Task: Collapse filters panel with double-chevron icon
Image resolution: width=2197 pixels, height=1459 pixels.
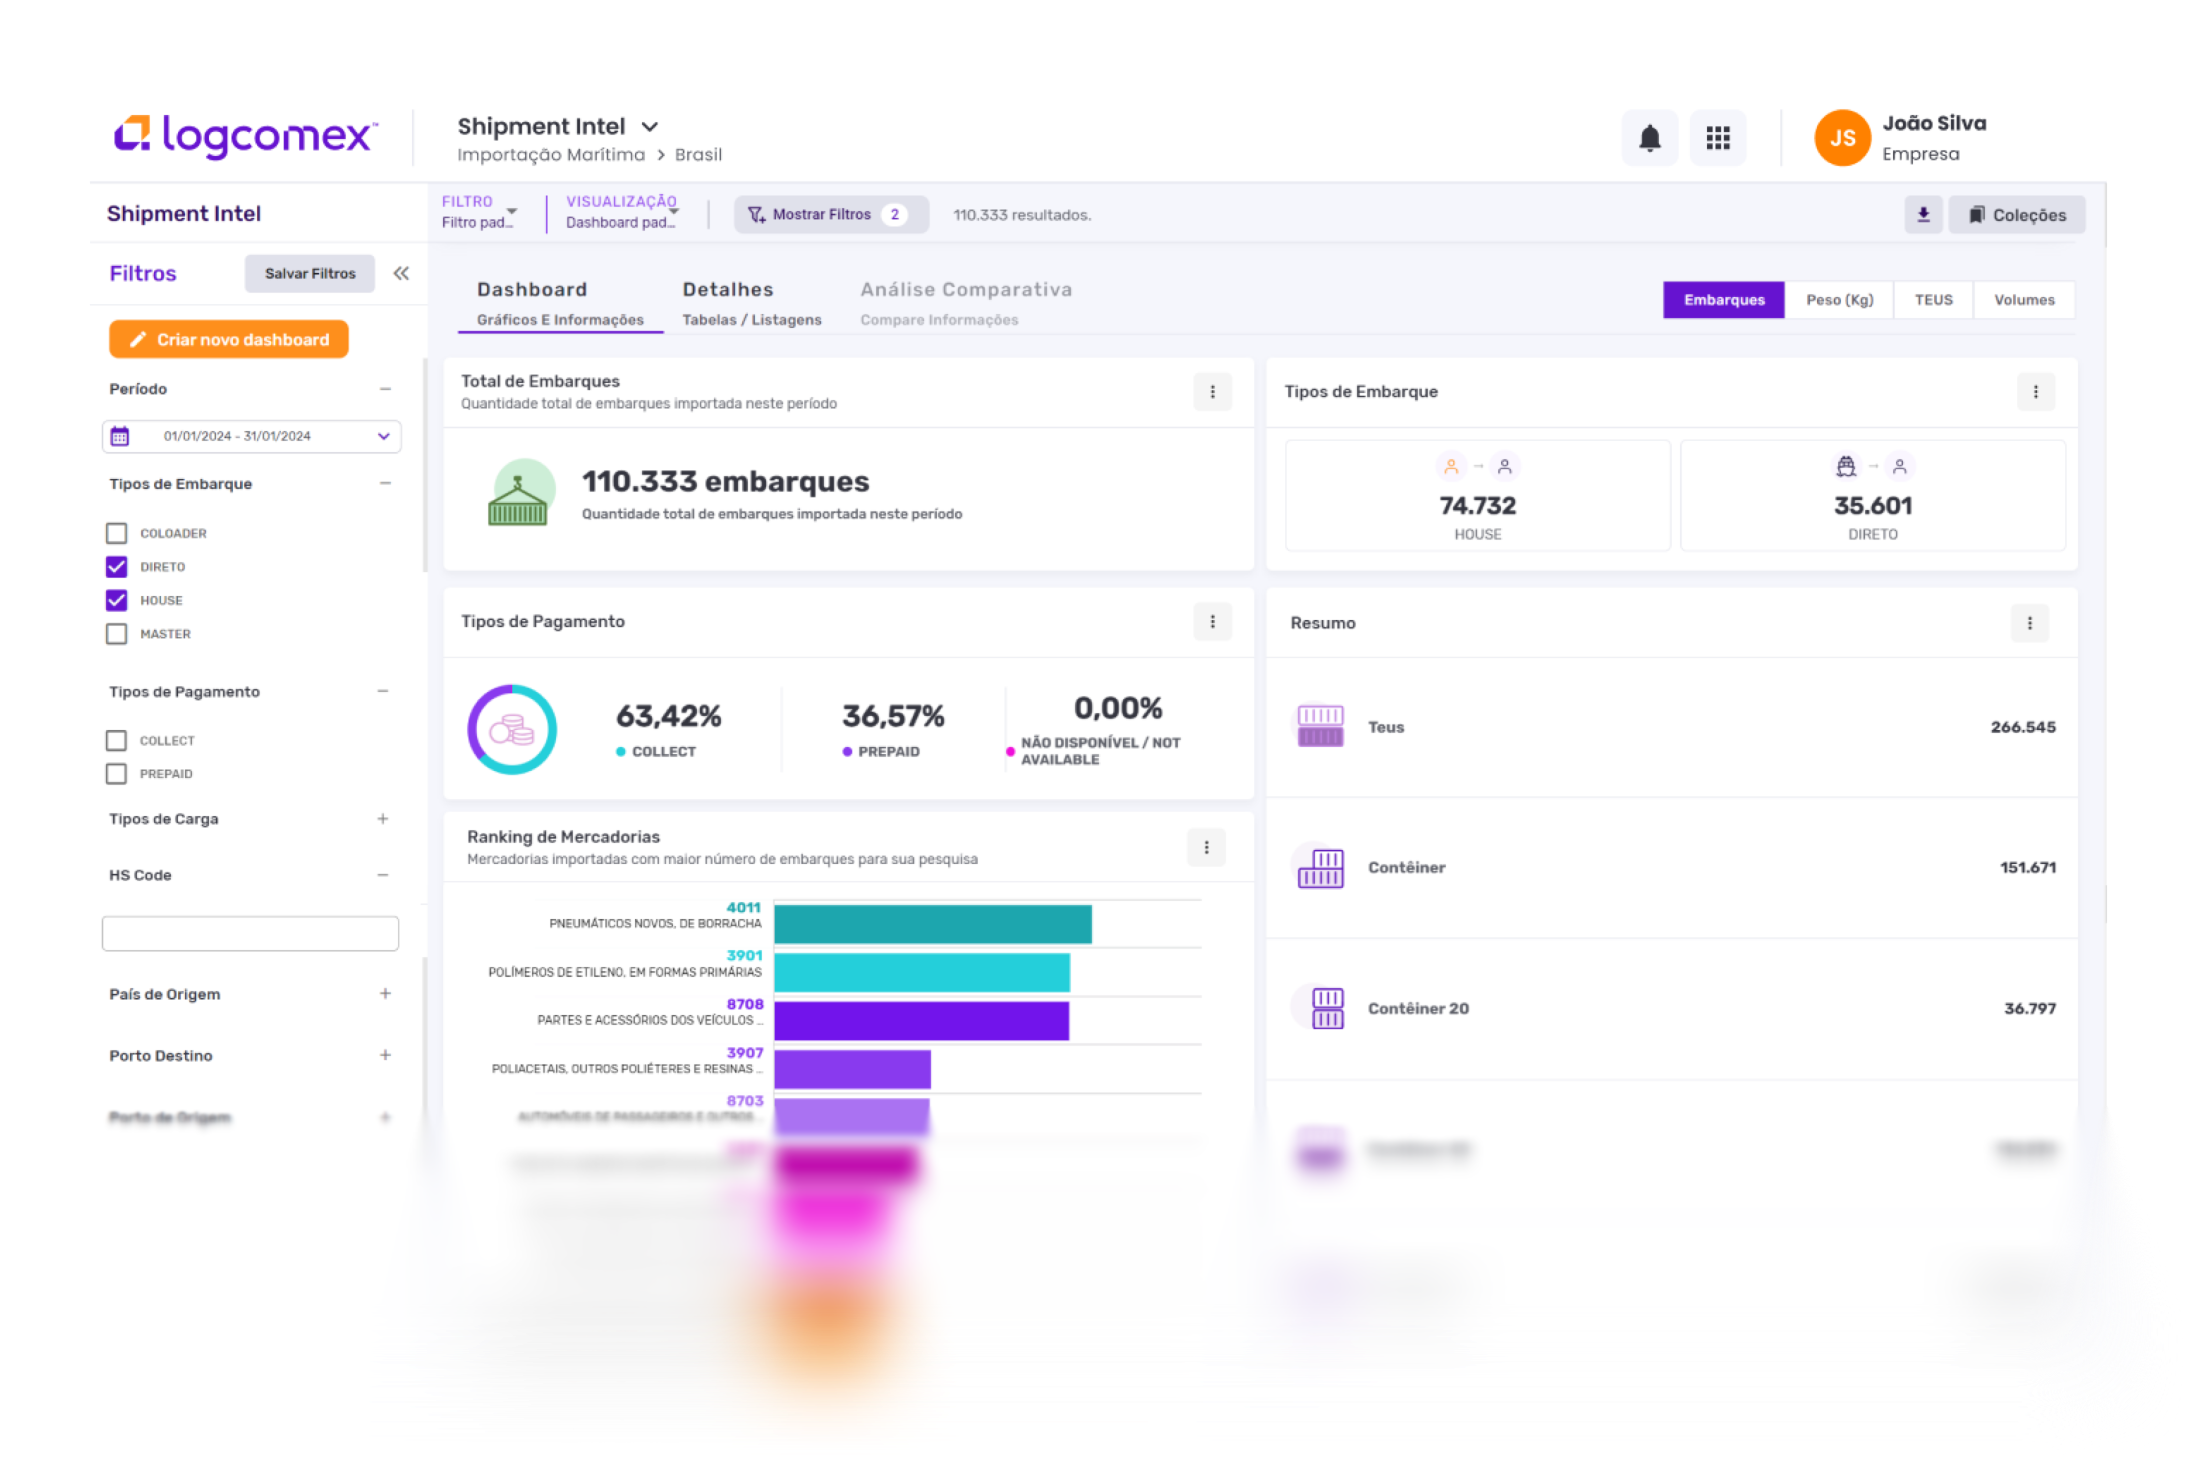Action: pyautogui.click(x=401, y=273)
